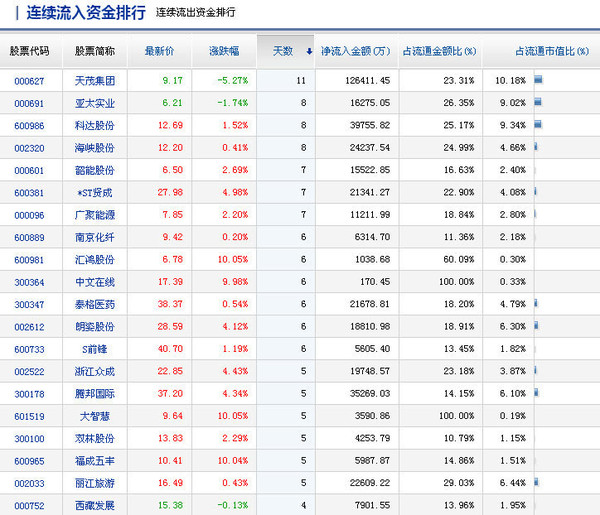Sort by the 天数 column header
Screen dimensions: 600x515
[283, 51]
